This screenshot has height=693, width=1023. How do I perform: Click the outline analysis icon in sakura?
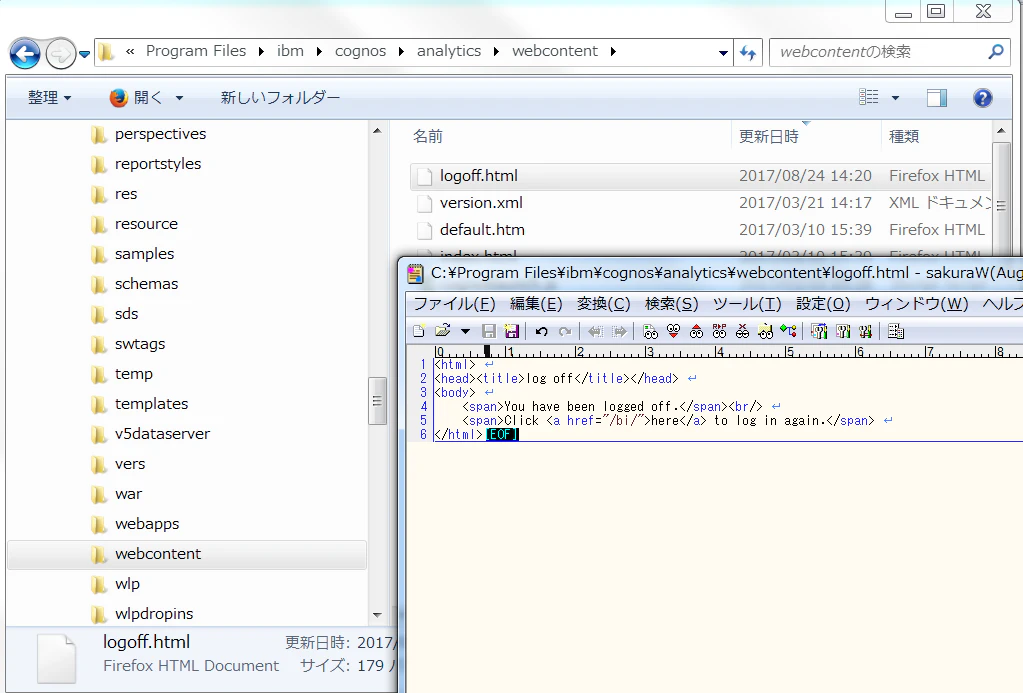(789, 331)
